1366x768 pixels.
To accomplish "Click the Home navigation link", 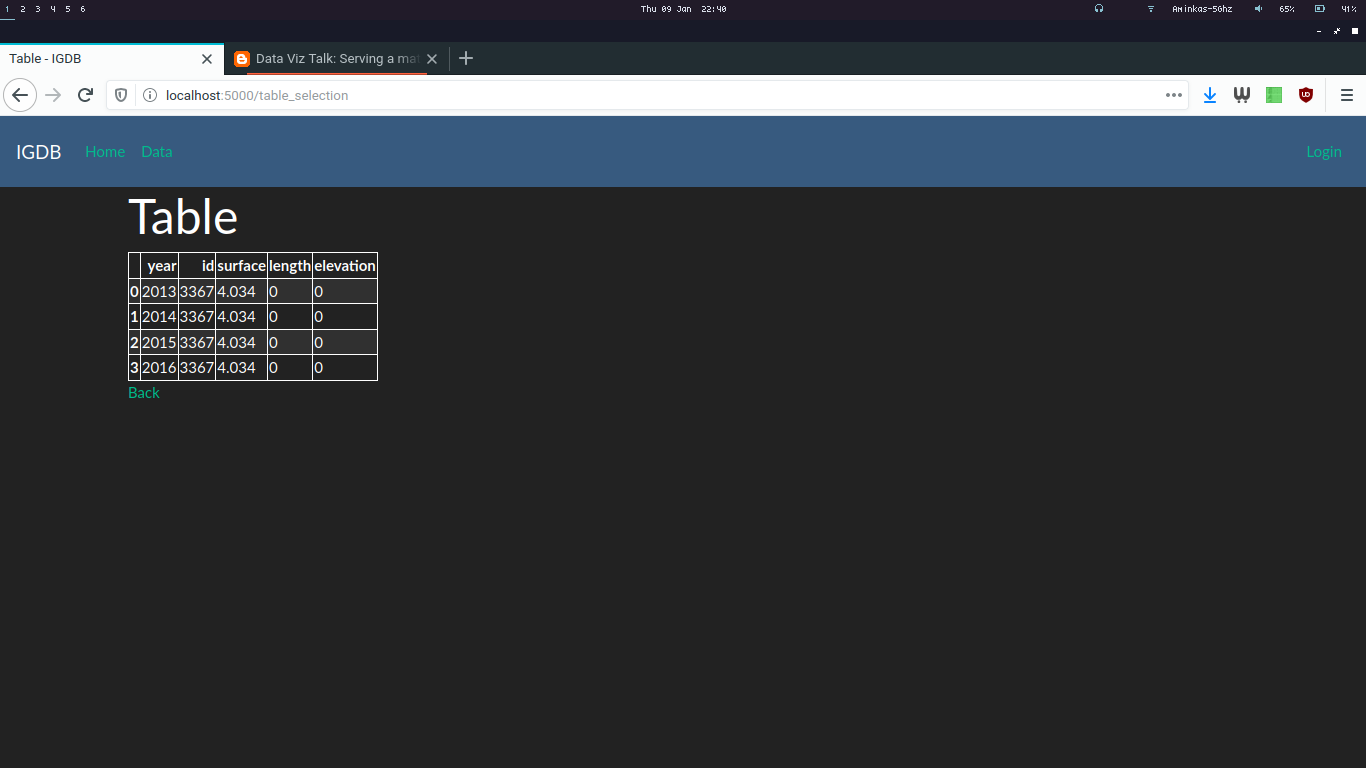I will [105, 152].
